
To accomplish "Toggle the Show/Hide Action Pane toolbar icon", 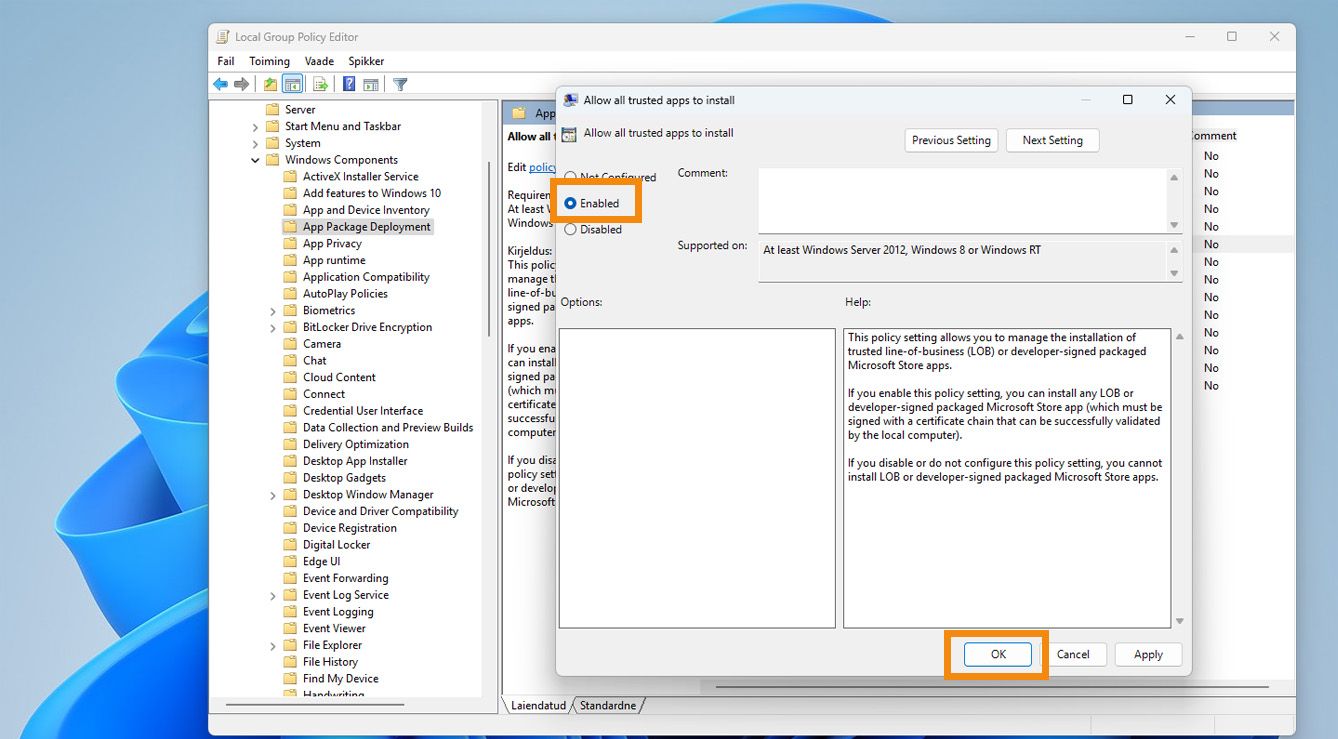I will pyautogui.click(x=370, y=84).
